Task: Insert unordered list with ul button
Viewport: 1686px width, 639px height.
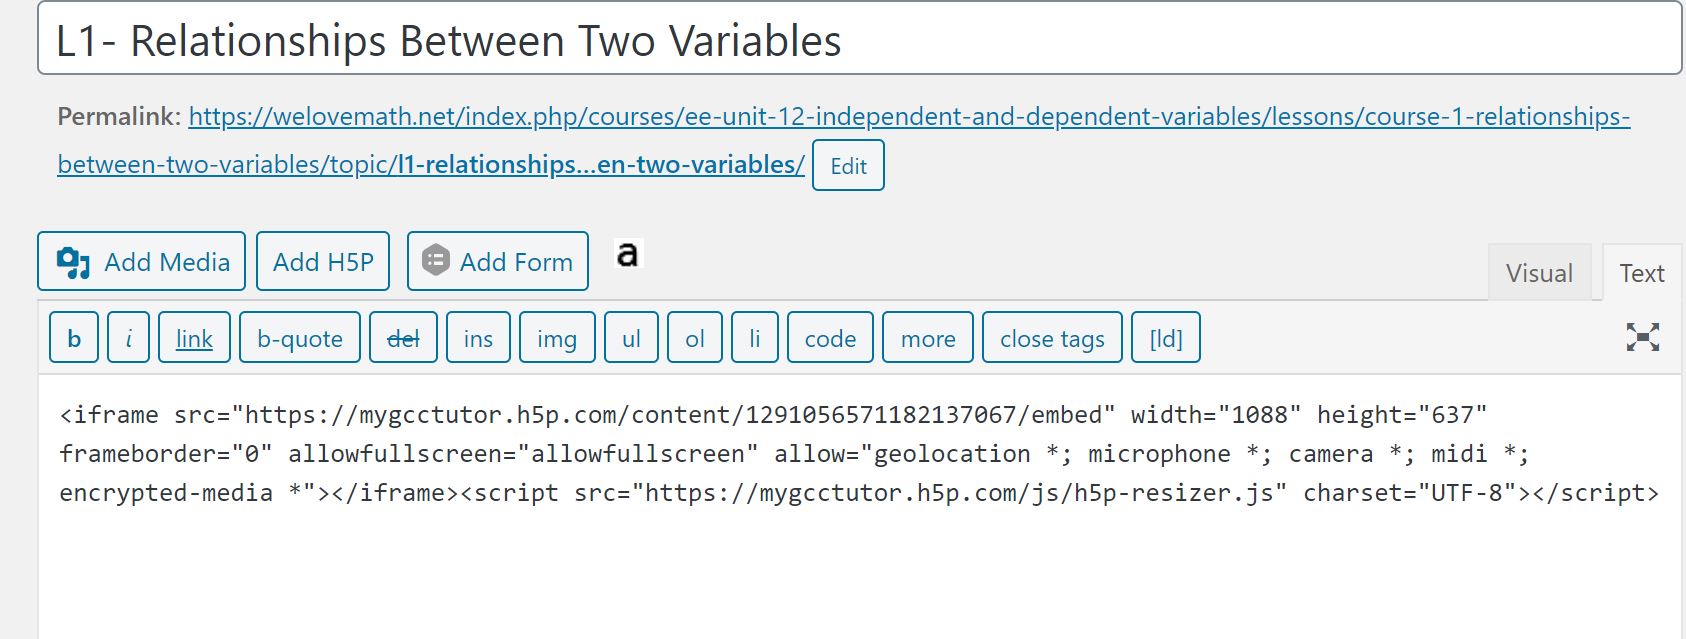Action: 631,338
